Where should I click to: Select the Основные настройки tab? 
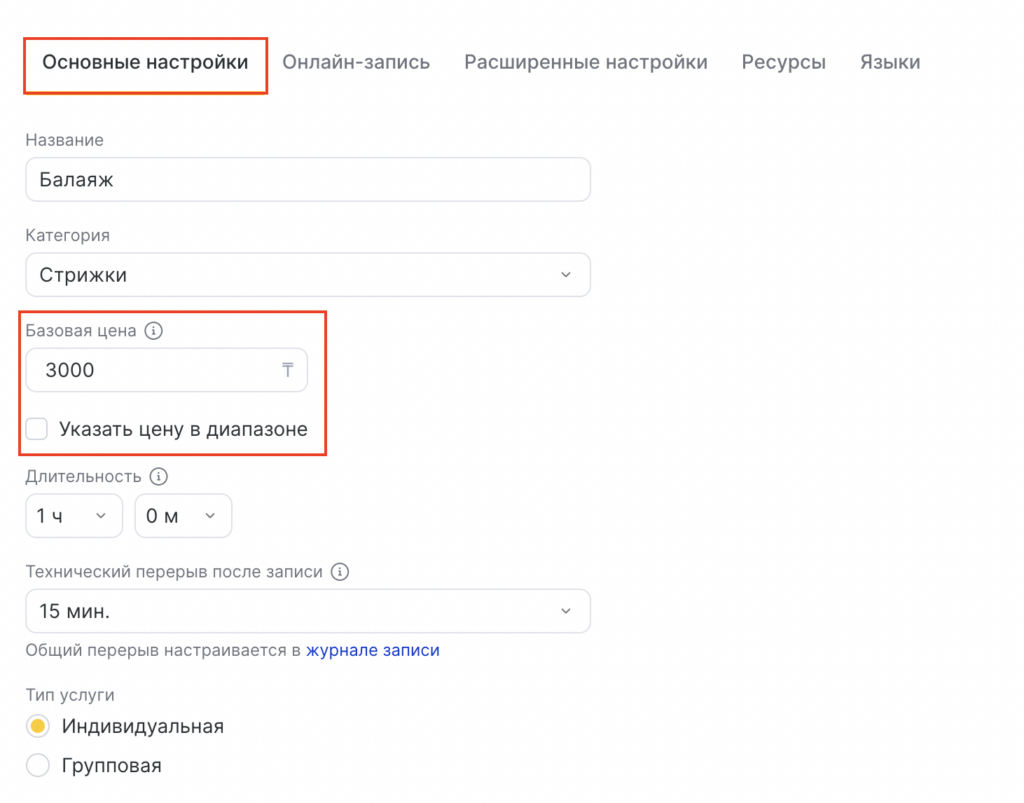145,62
